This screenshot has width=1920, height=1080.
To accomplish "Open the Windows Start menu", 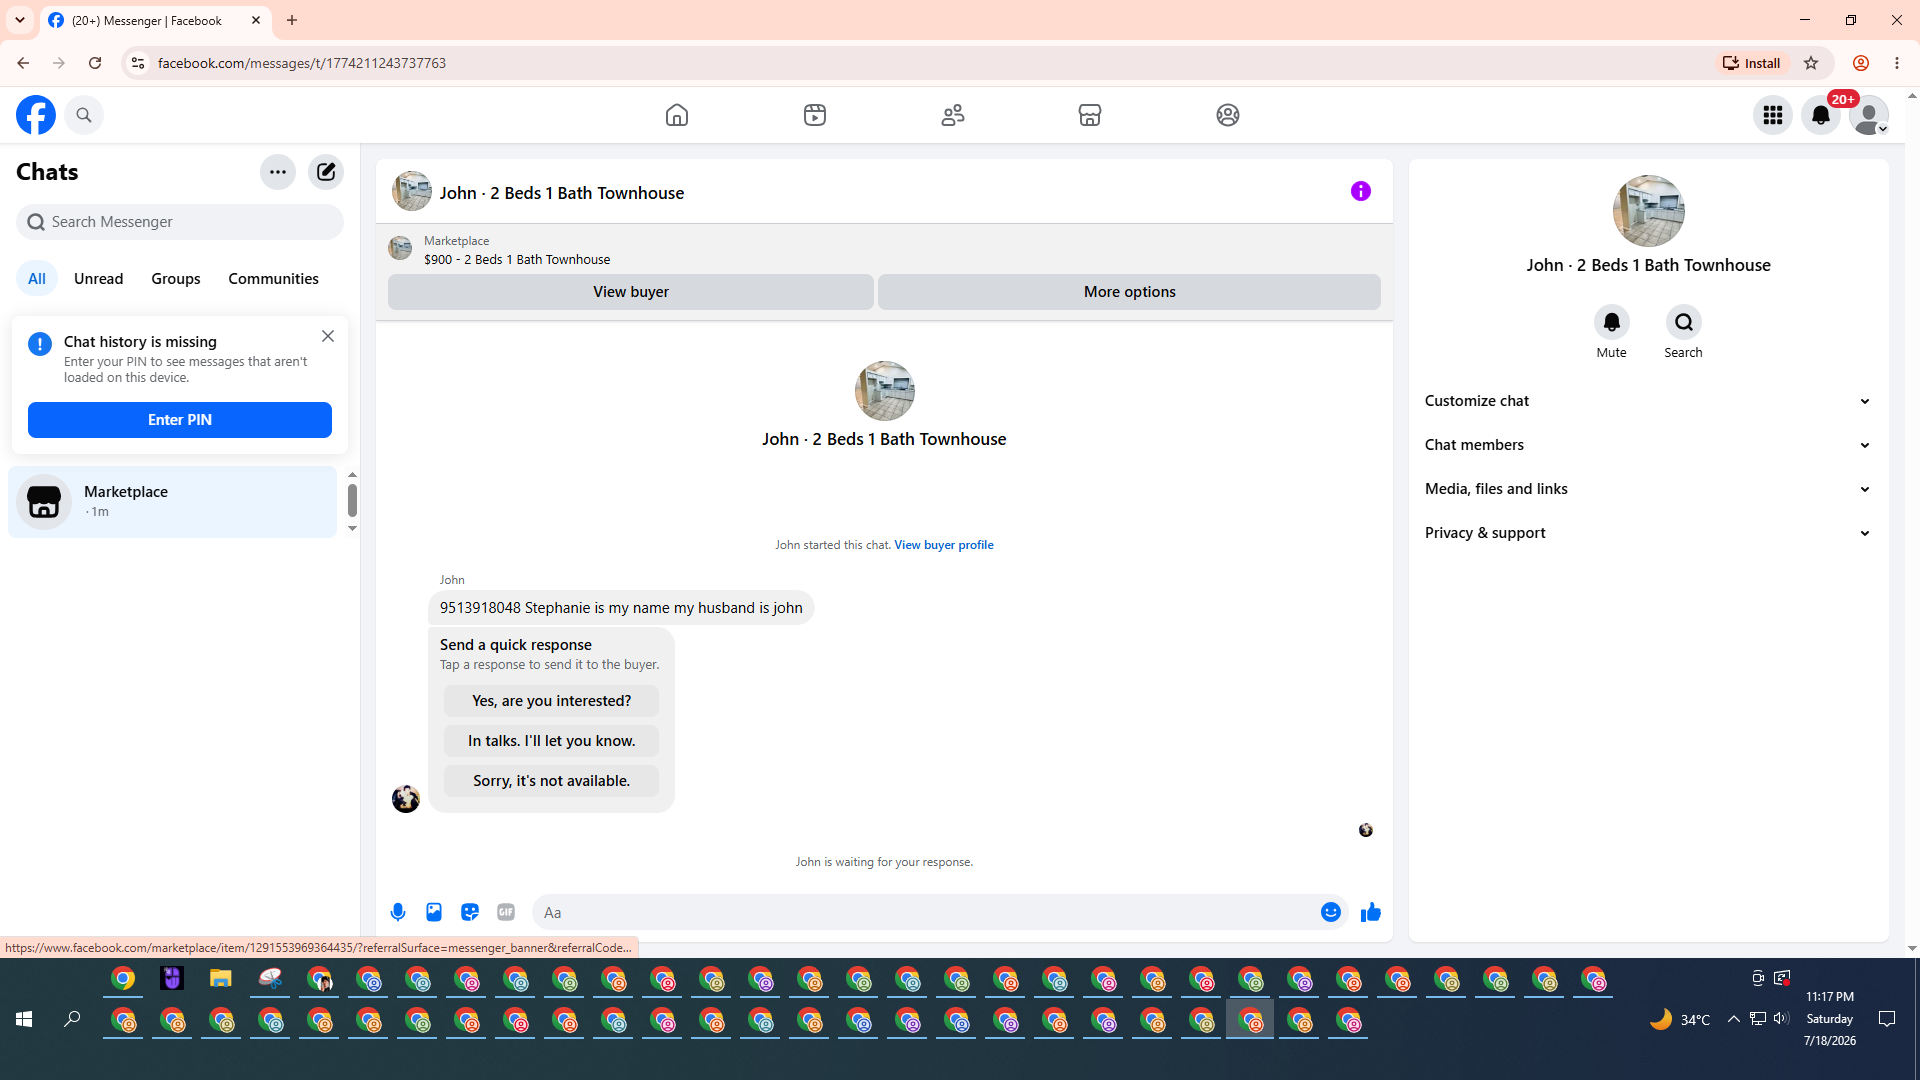I will [x=24, y=1019].
